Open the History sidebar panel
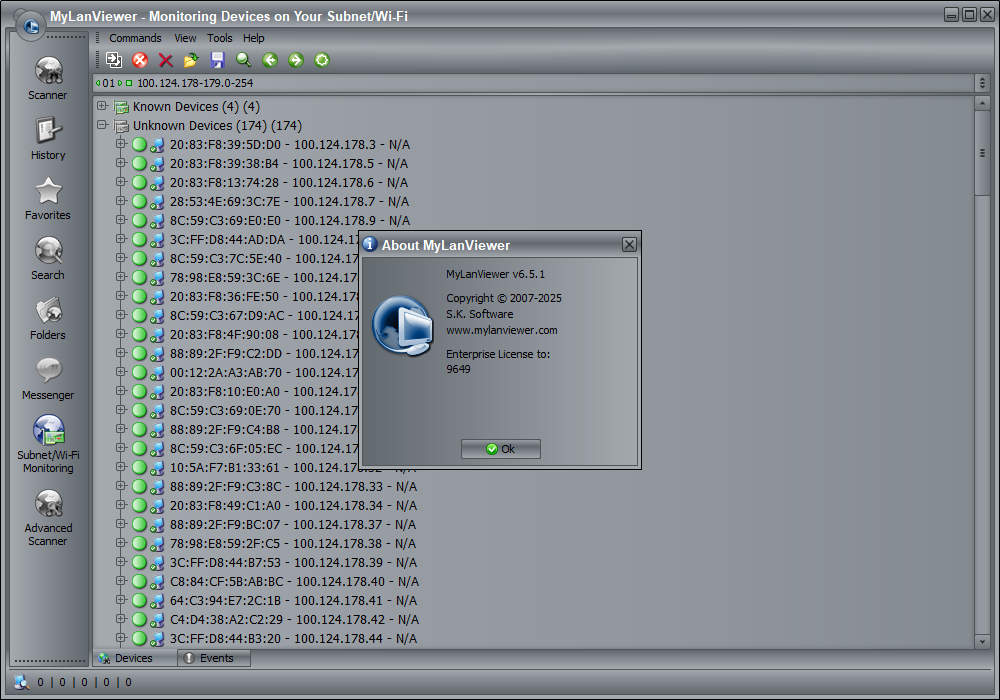This screenshot has height=700, width=1000. (x=48, y=138)
